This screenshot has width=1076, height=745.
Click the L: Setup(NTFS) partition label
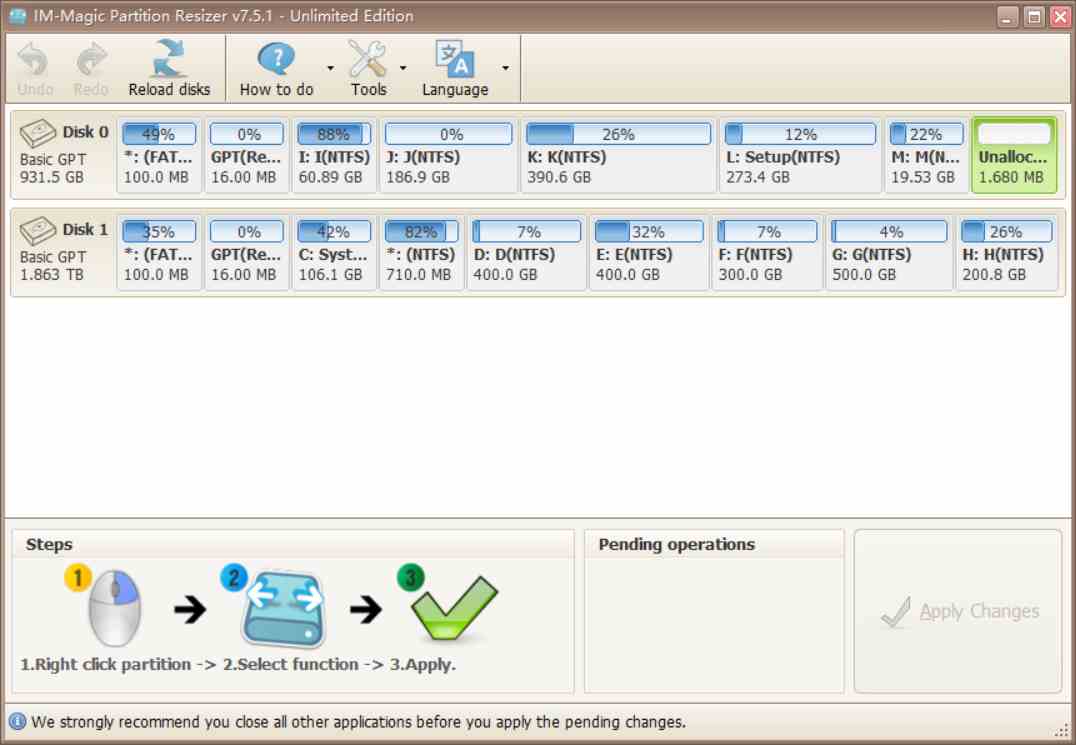pos(783,157)
